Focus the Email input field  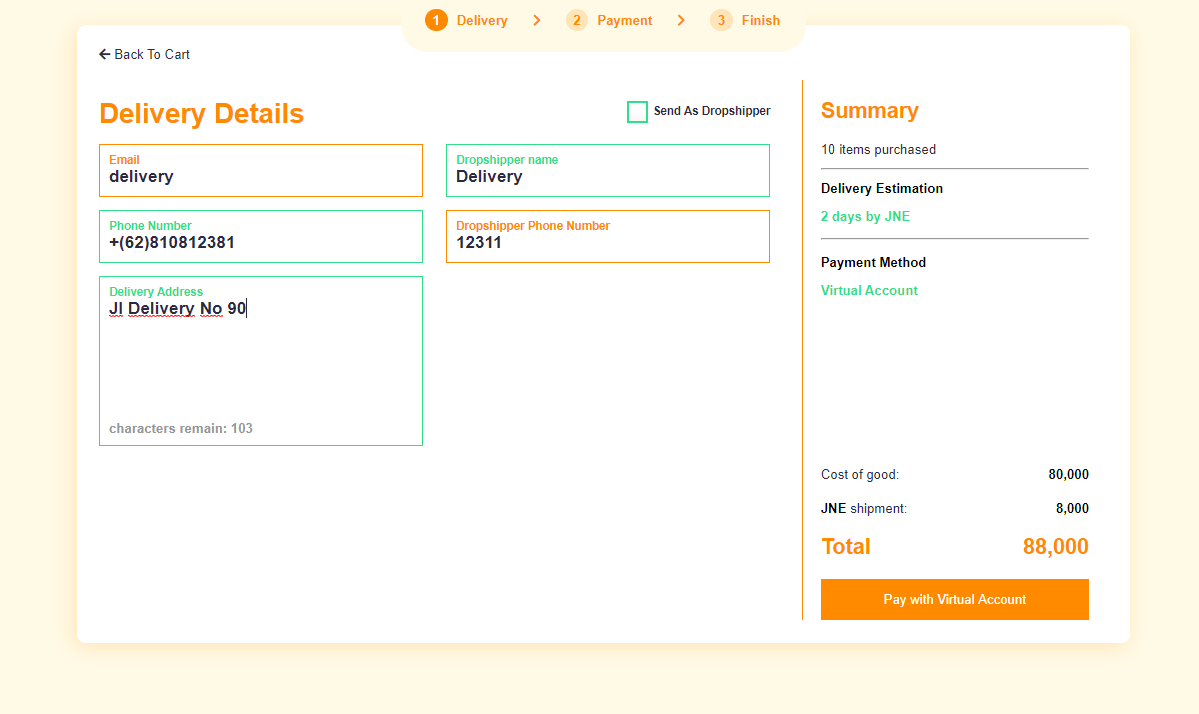261,170
